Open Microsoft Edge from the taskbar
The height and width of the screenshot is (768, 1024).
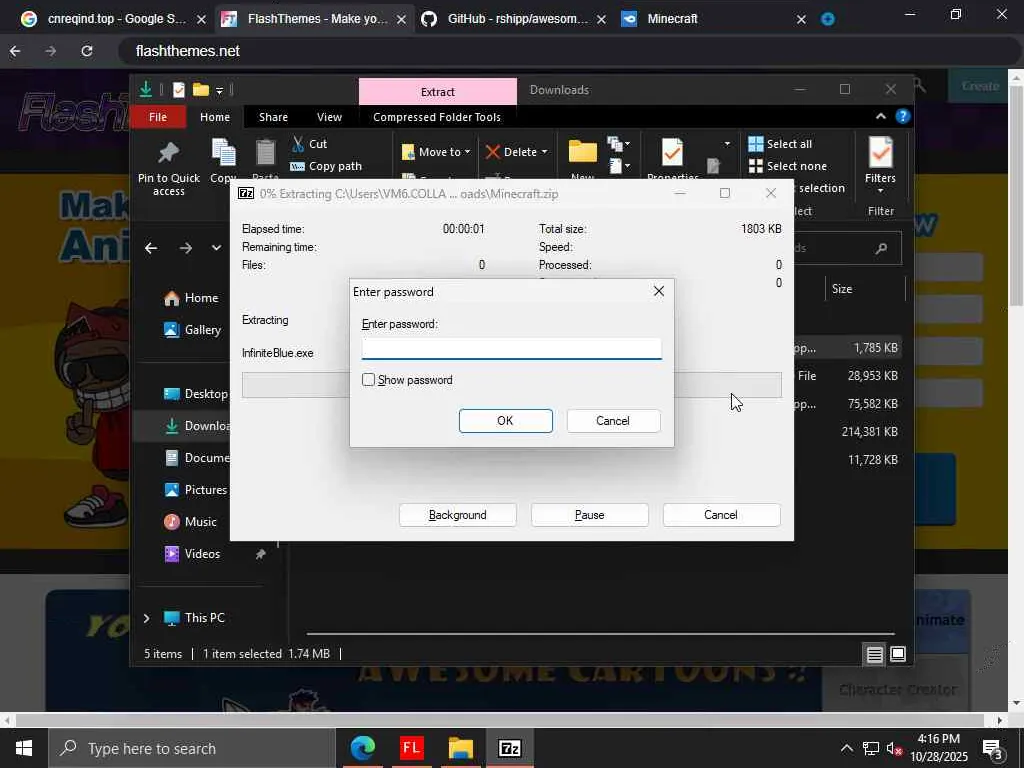[x=362, y=748]
